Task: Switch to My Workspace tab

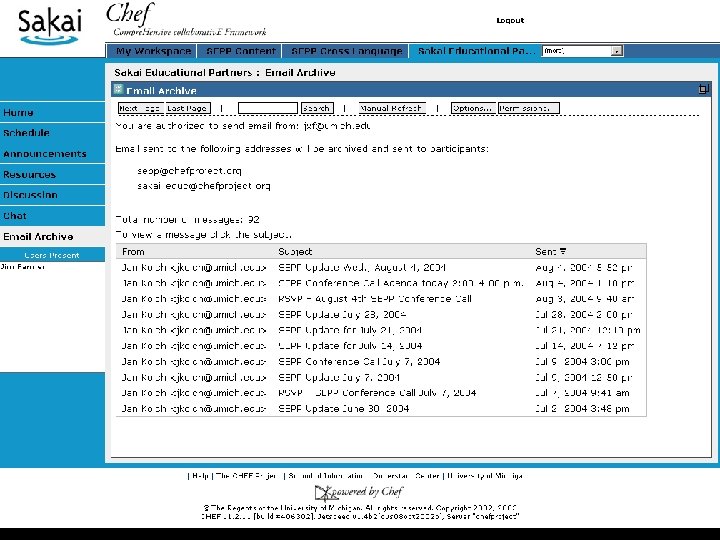Action: (x=153, y=51)
